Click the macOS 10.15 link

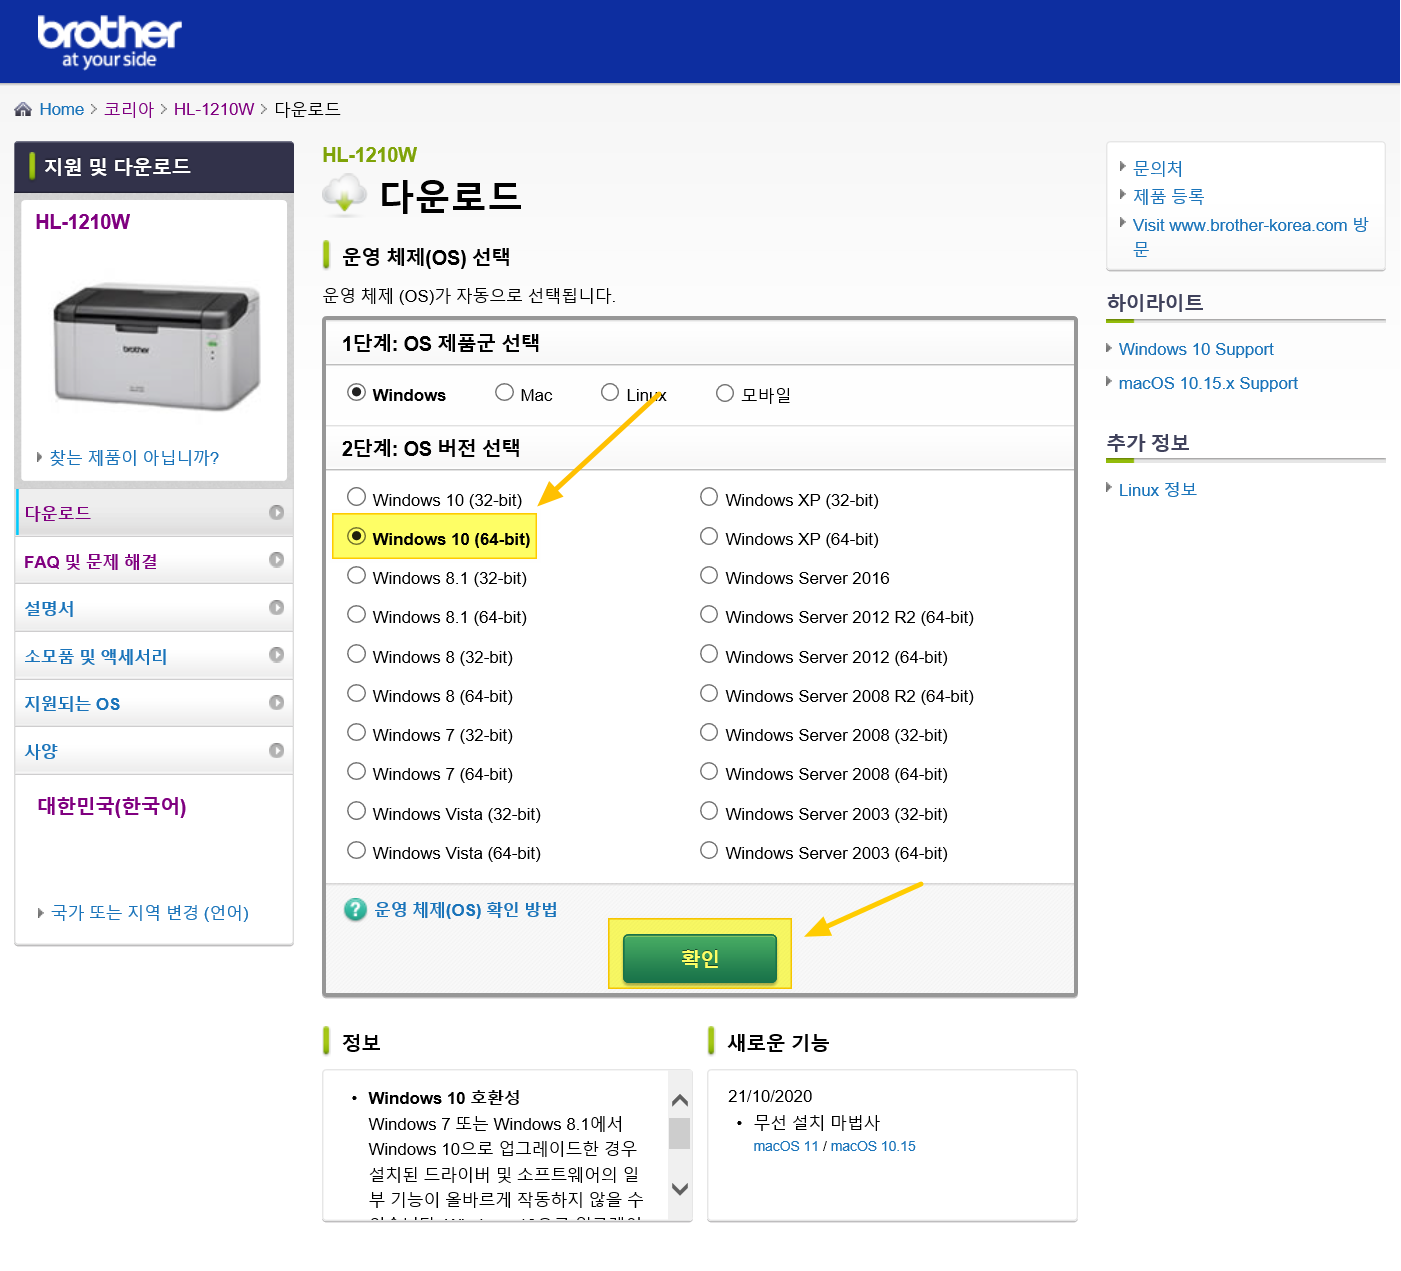pyautogui.click(x=873, y=1146)
